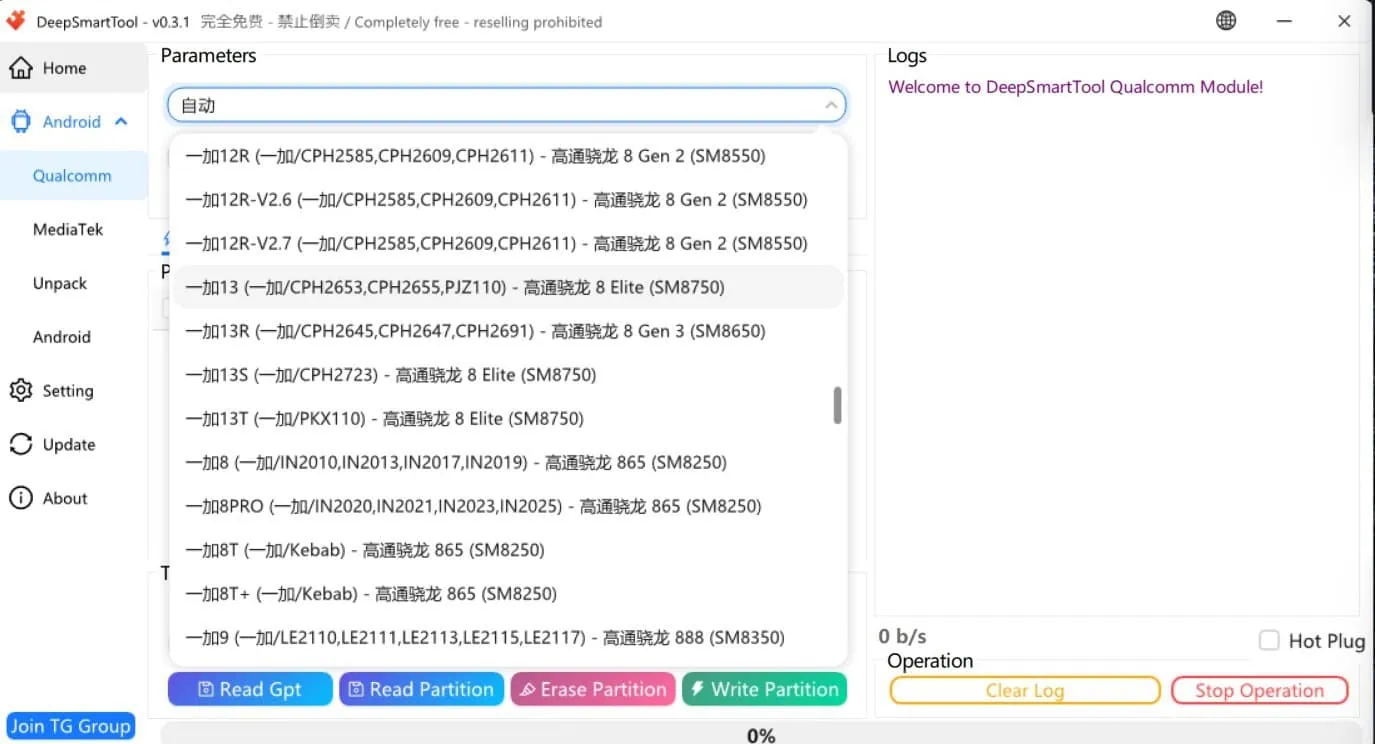Open the language globe icon
This screenshot has height=744, width=1375.
point(1226,21)
